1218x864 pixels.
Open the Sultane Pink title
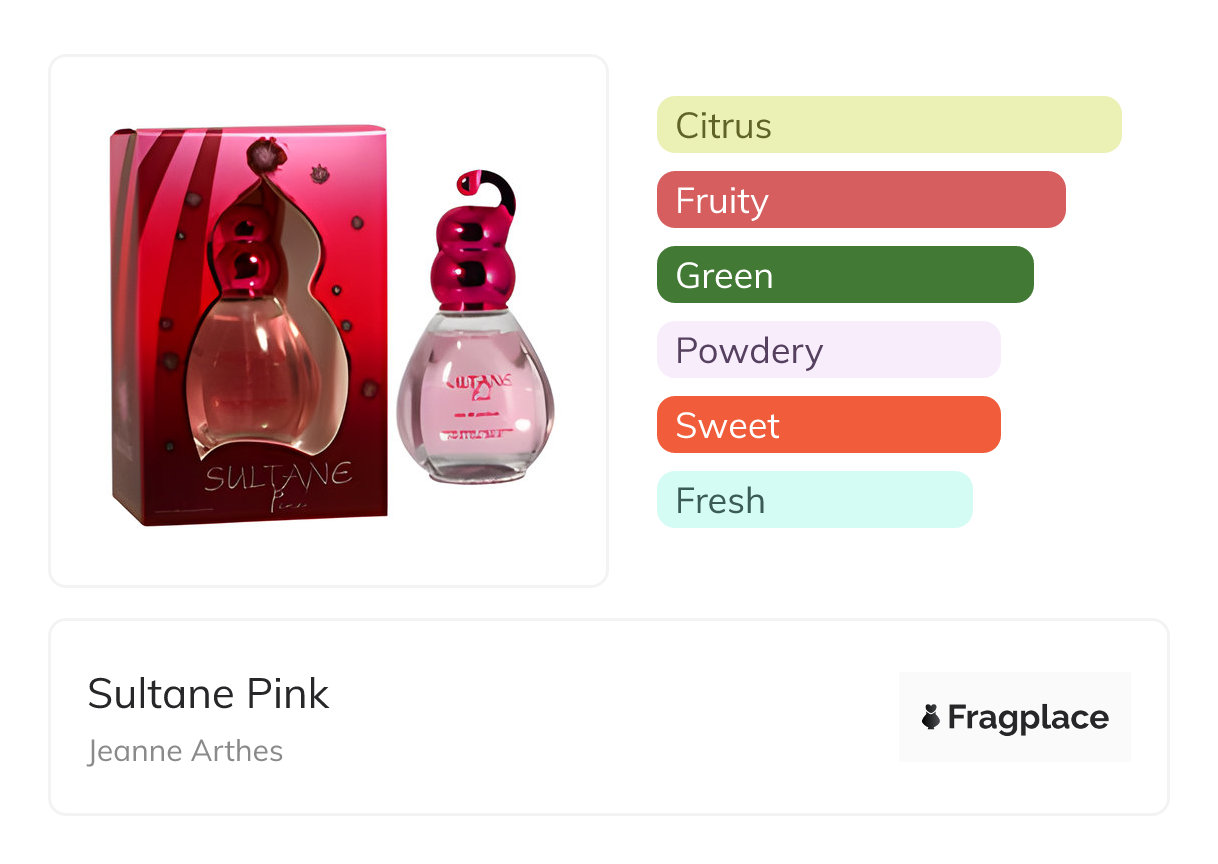[x=208, y=693]
